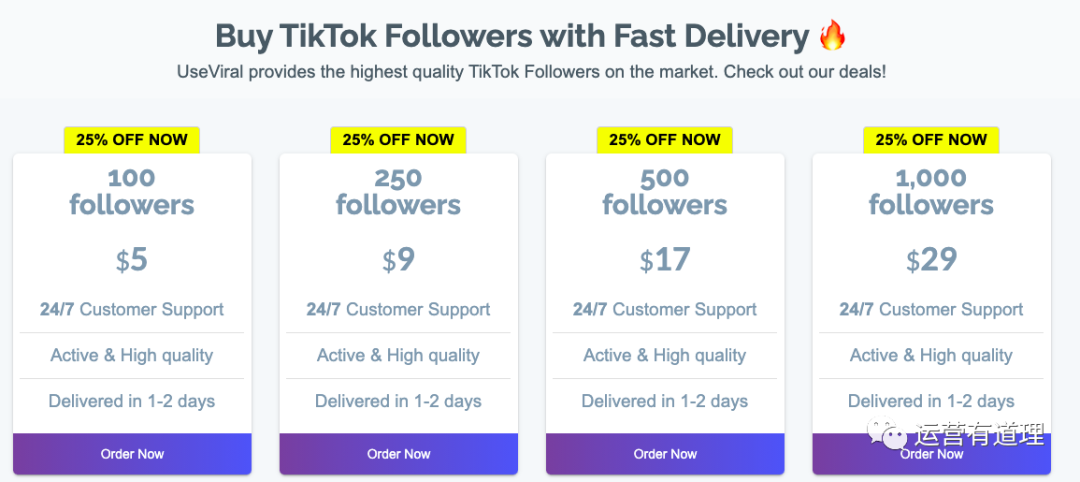Image resolution: width=1080 pixels, height=482 pixels.
Task: Click the fire emoji in the heading
Action: 832,37
